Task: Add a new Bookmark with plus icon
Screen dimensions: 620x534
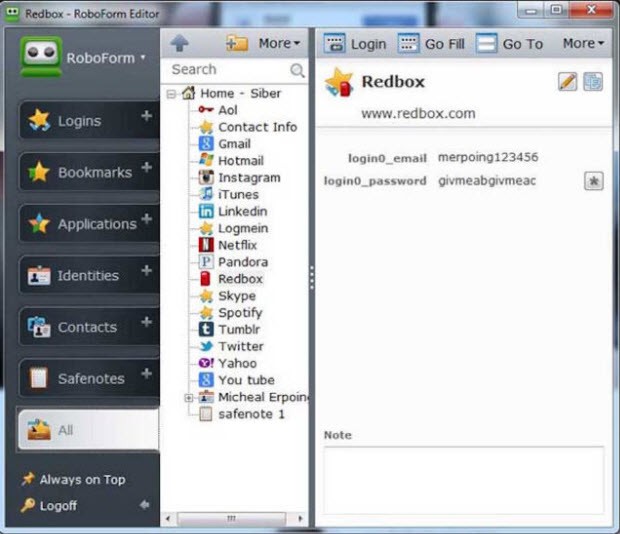Action: [x=147, y=167]
